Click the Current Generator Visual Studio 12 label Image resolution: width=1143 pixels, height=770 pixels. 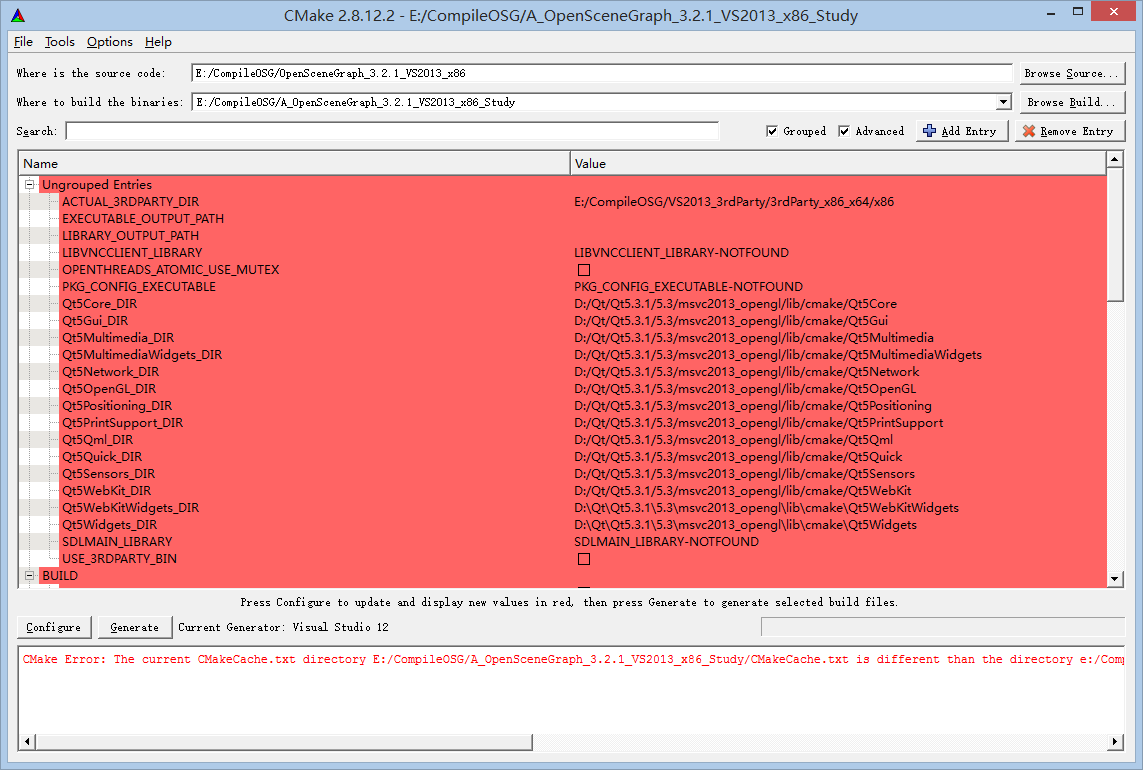click(284, 627)
